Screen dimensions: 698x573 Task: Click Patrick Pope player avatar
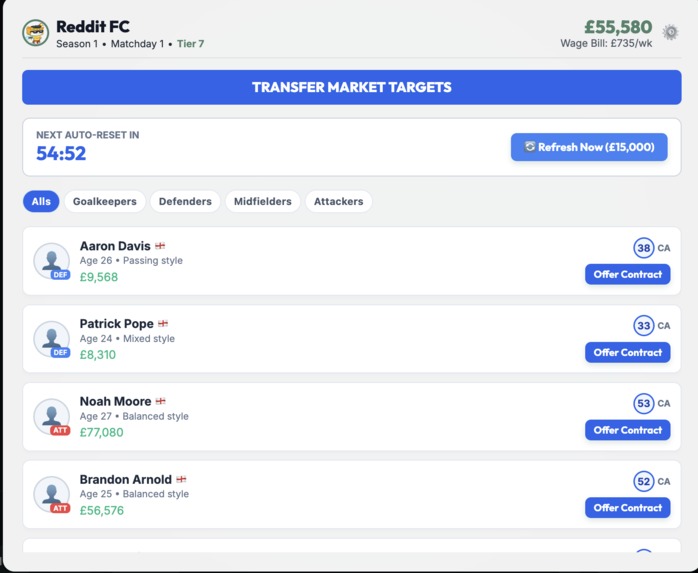(52, 339)
